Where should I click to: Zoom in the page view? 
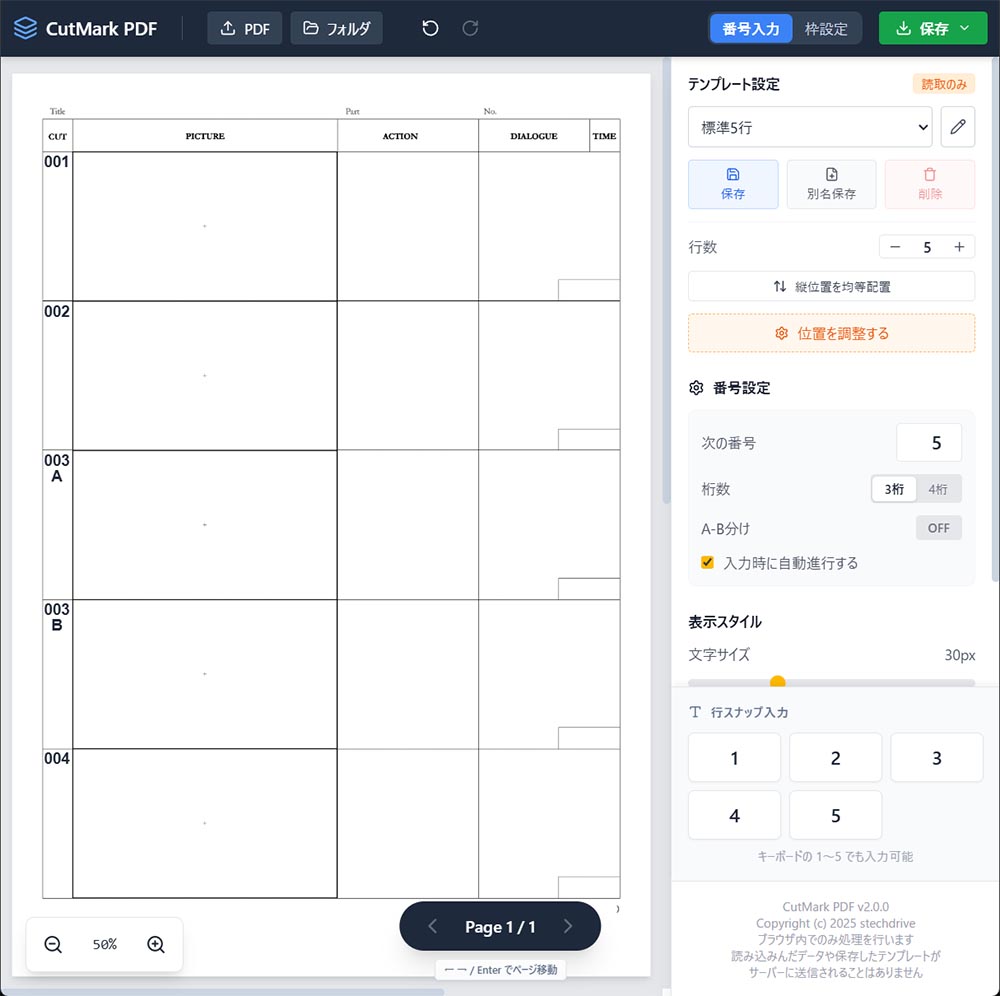pyautogui.click(x=156, y=944)
